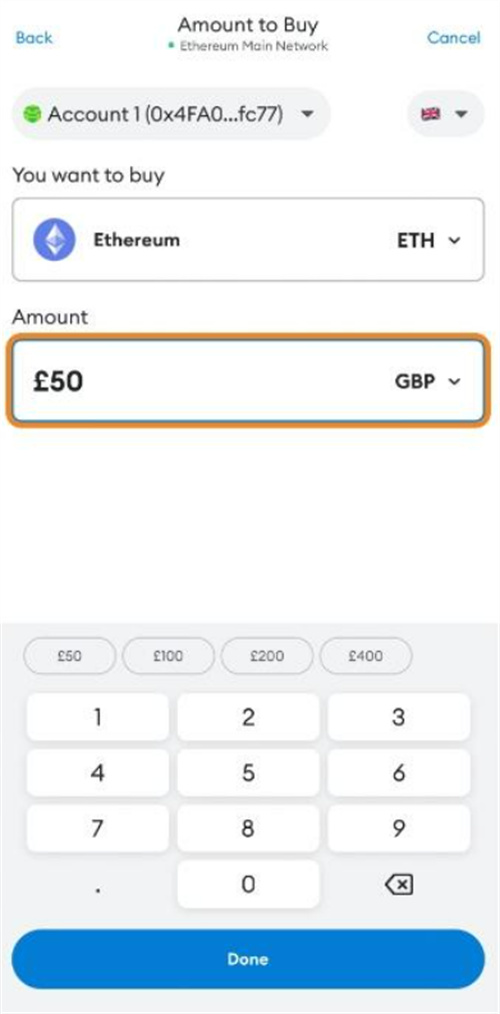The width and height of the screenshot is (500, 1014).
Task: Click the green account avatar icon
Action: pos(32,114)
